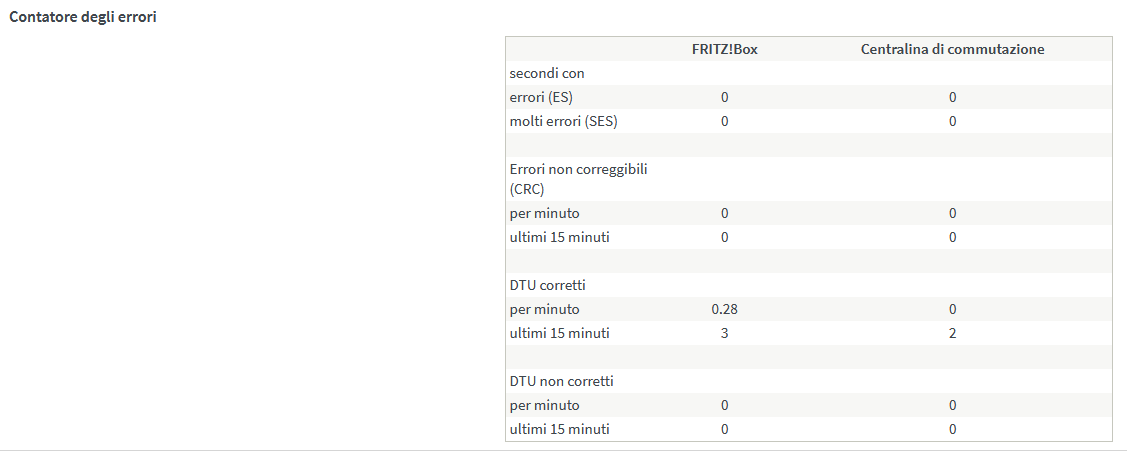Click "per minuto" under DTU corretti
This screenshot has width=1127, height=451.
pyautogui.click(x=544, y=309)
